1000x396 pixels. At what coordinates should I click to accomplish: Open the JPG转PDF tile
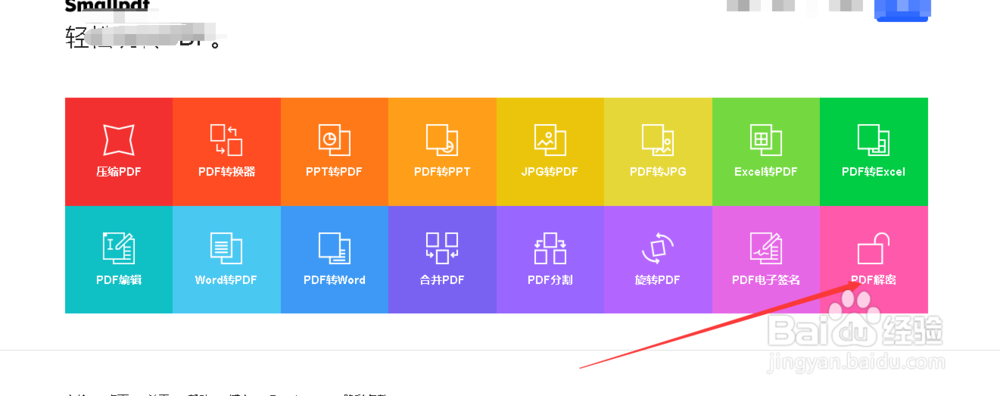tap(550, 152)
